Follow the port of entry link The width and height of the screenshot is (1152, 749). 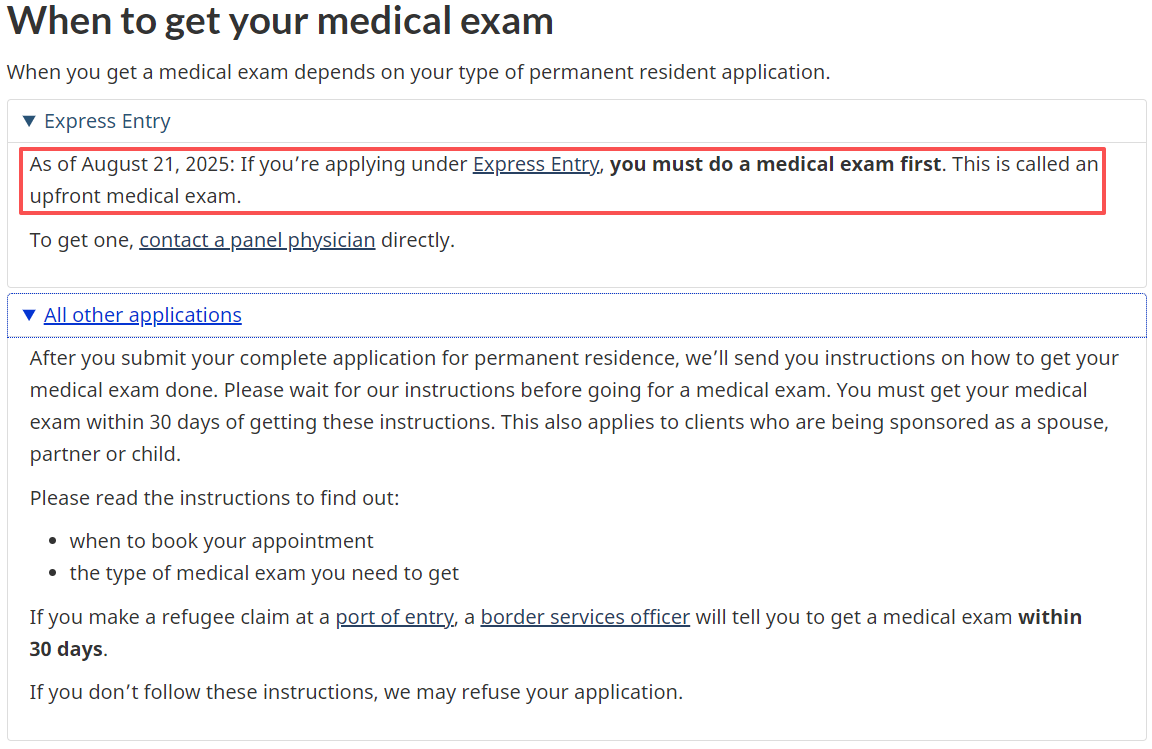click(394, 618)
